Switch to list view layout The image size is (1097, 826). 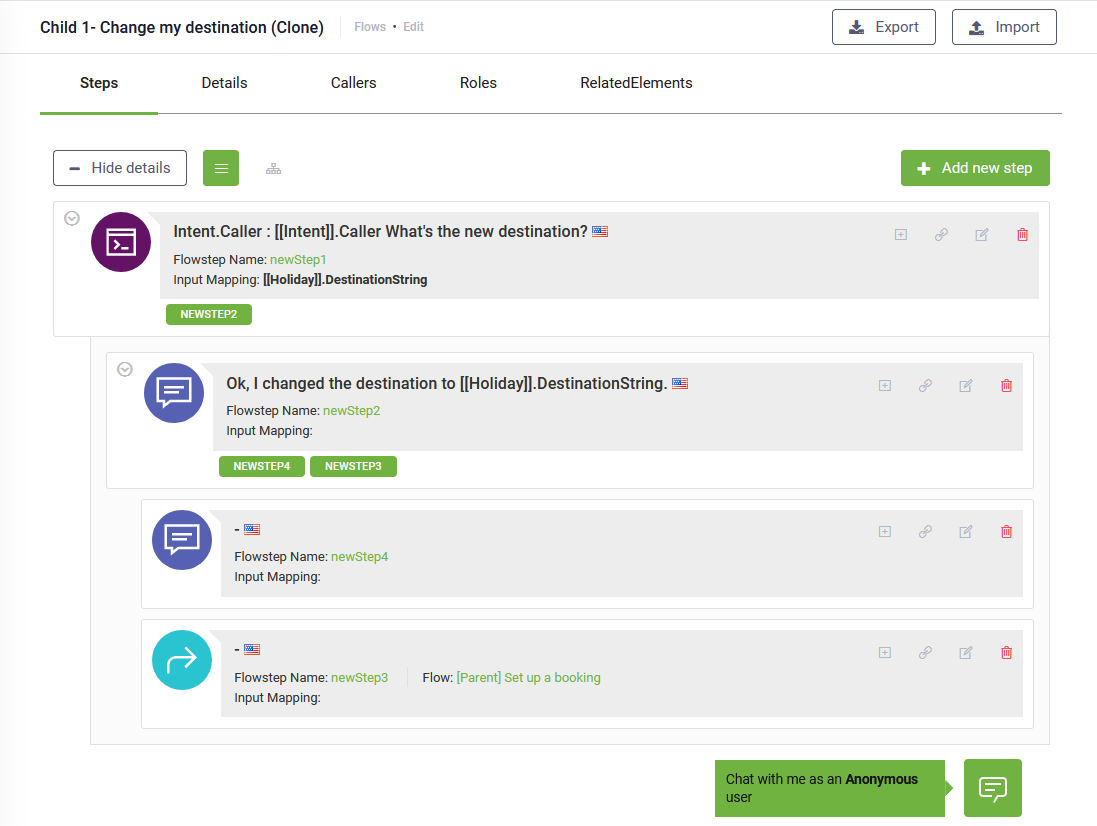221,168
